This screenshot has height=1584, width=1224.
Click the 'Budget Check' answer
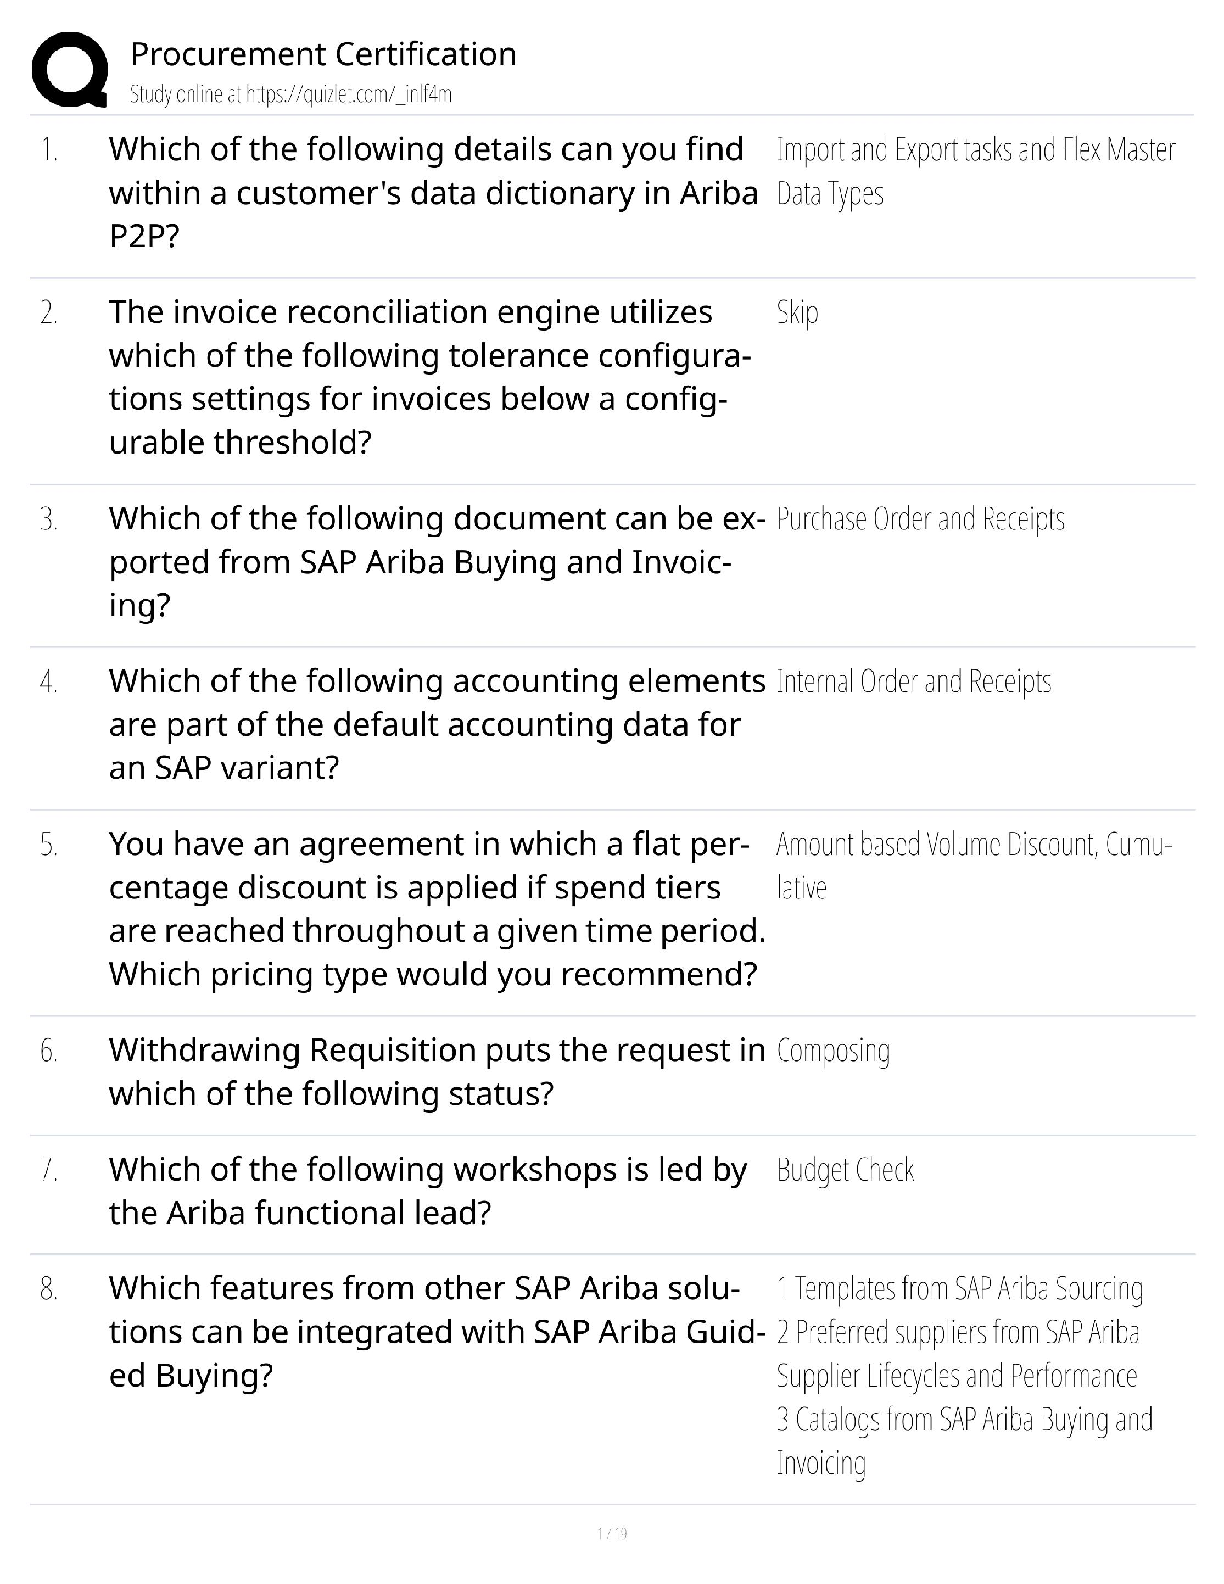pyautogui.click(x=845, y=1170)
